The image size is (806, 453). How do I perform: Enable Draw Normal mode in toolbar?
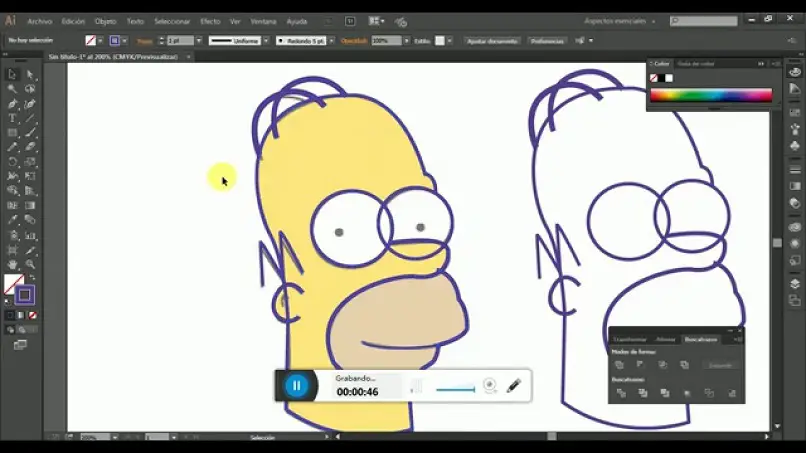coord(10,330)
